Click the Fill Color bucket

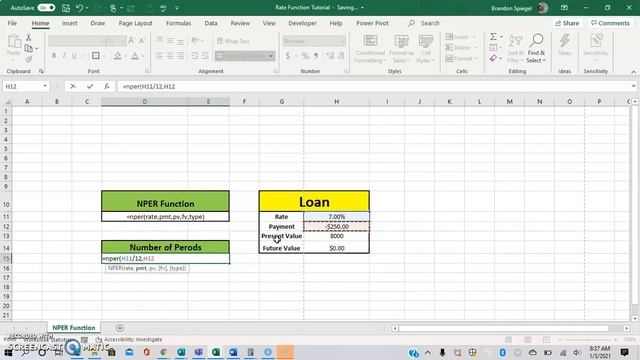point(118,56)
